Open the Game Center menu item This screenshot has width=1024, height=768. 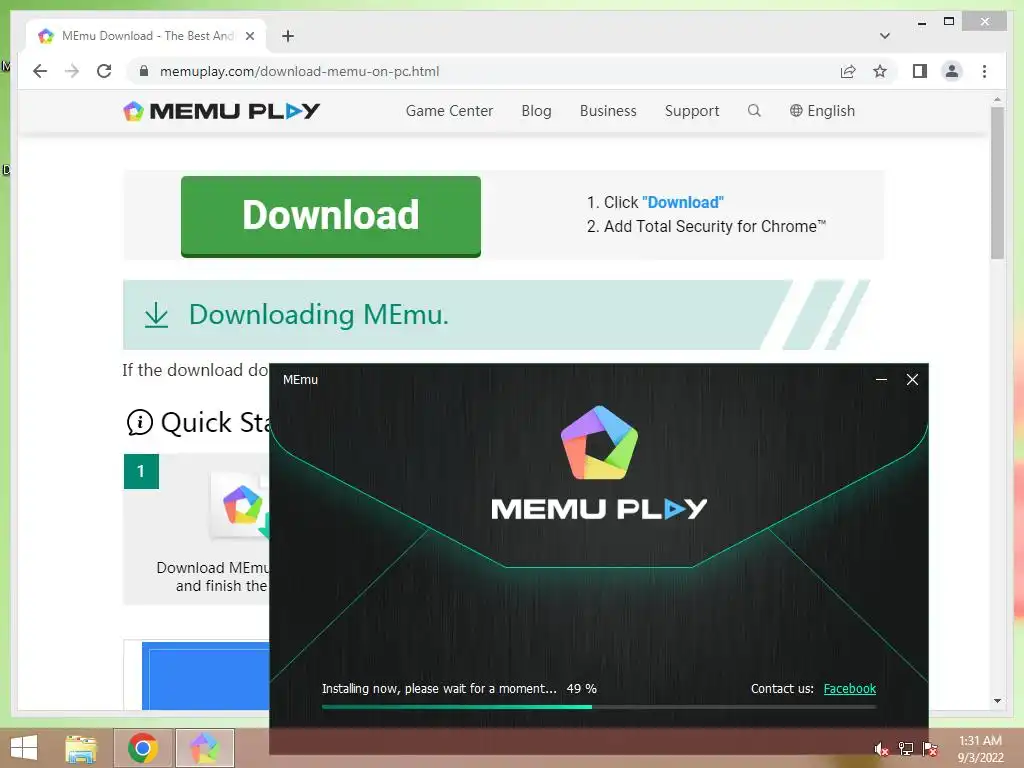(449, 111)
